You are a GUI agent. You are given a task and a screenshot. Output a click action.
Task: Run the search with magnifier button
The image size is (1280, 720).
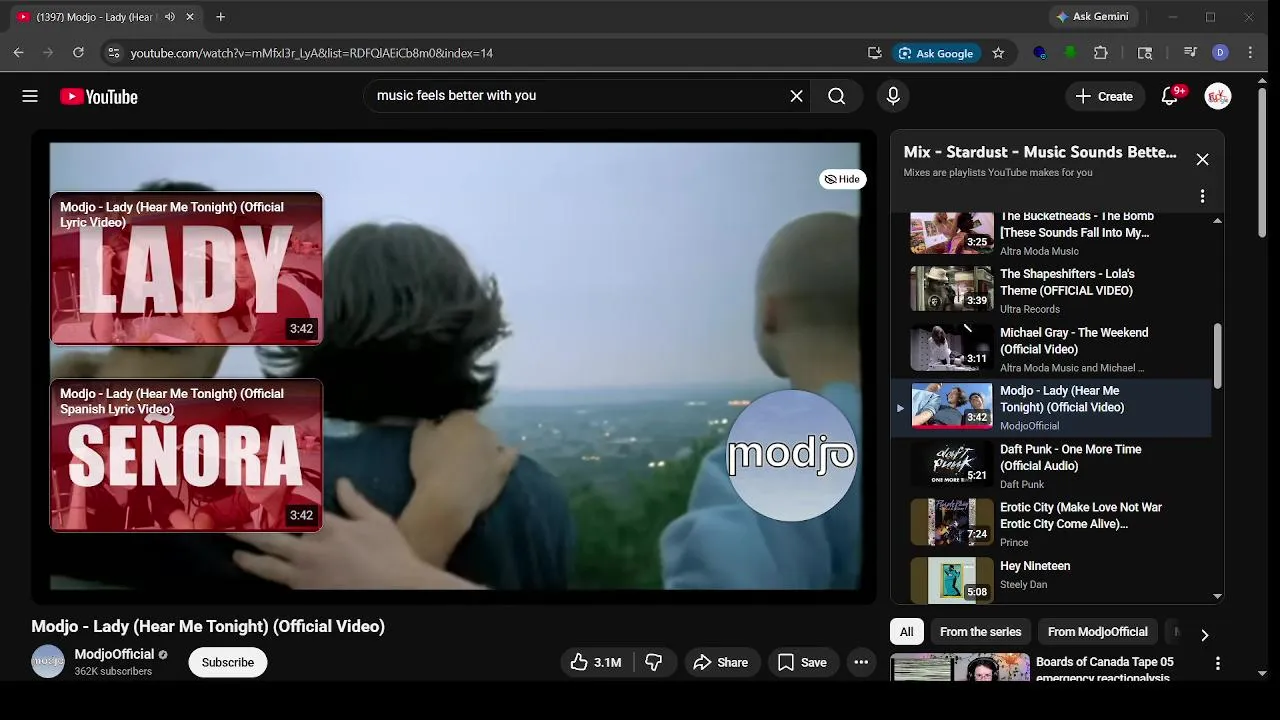pos(837,96)
